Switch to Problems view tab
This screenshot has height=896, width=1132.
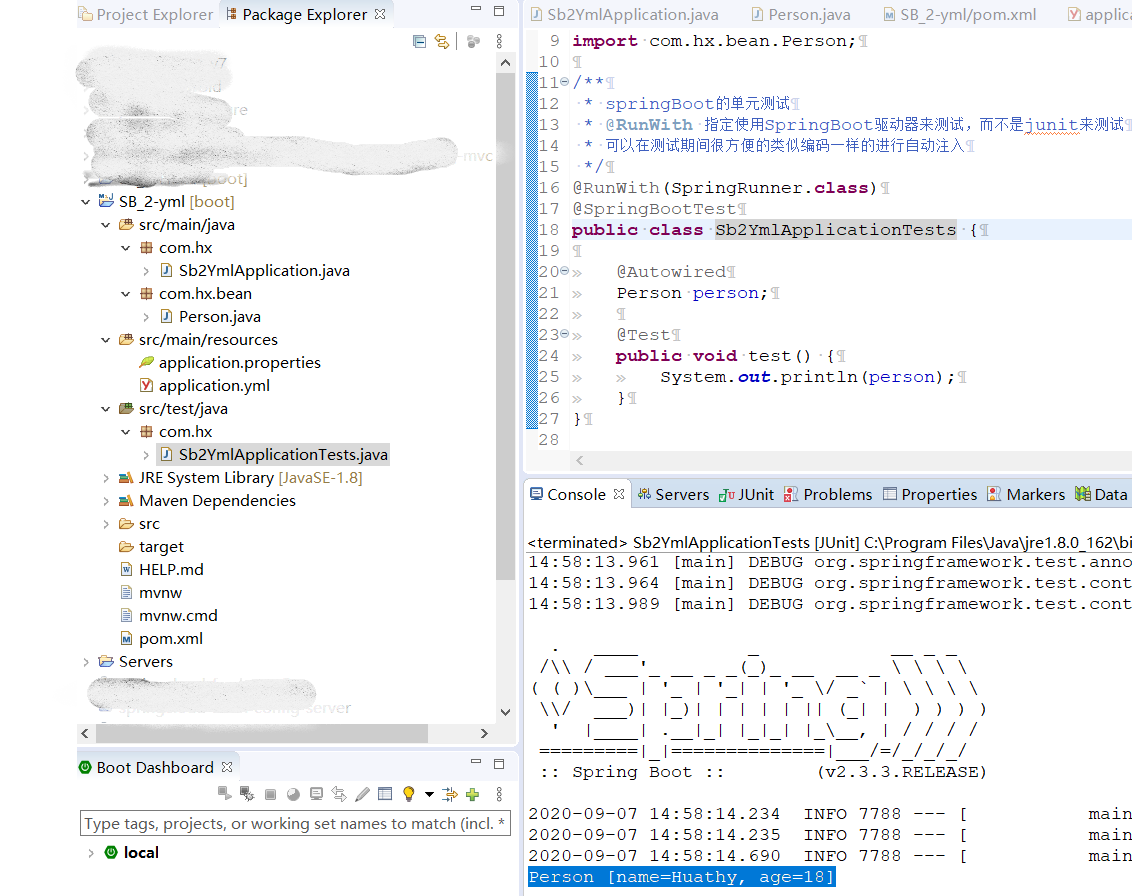(828, 495)
